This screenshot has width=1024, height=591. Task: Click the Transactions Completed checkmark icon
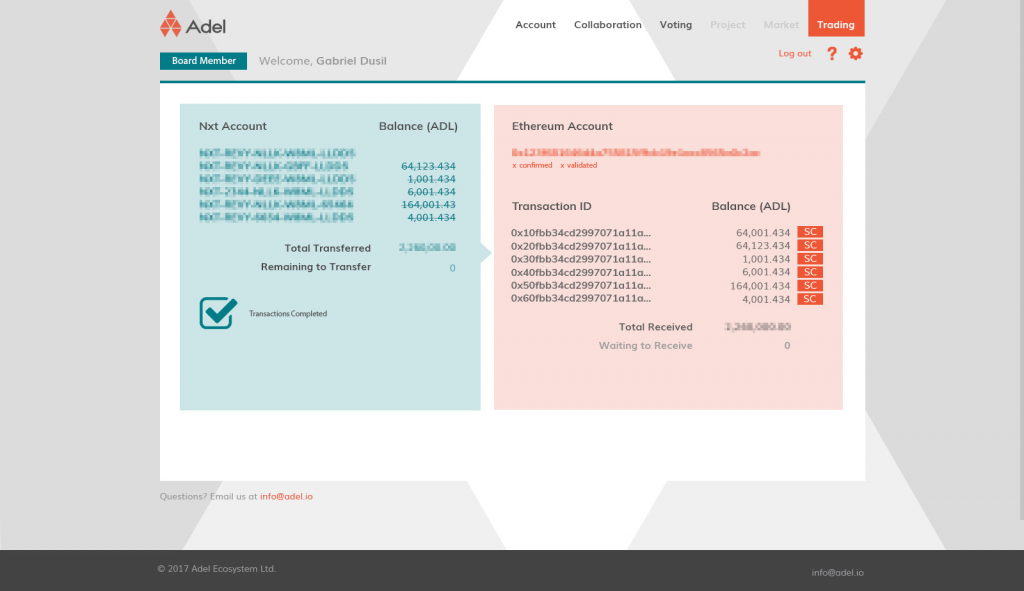[218, 313]
